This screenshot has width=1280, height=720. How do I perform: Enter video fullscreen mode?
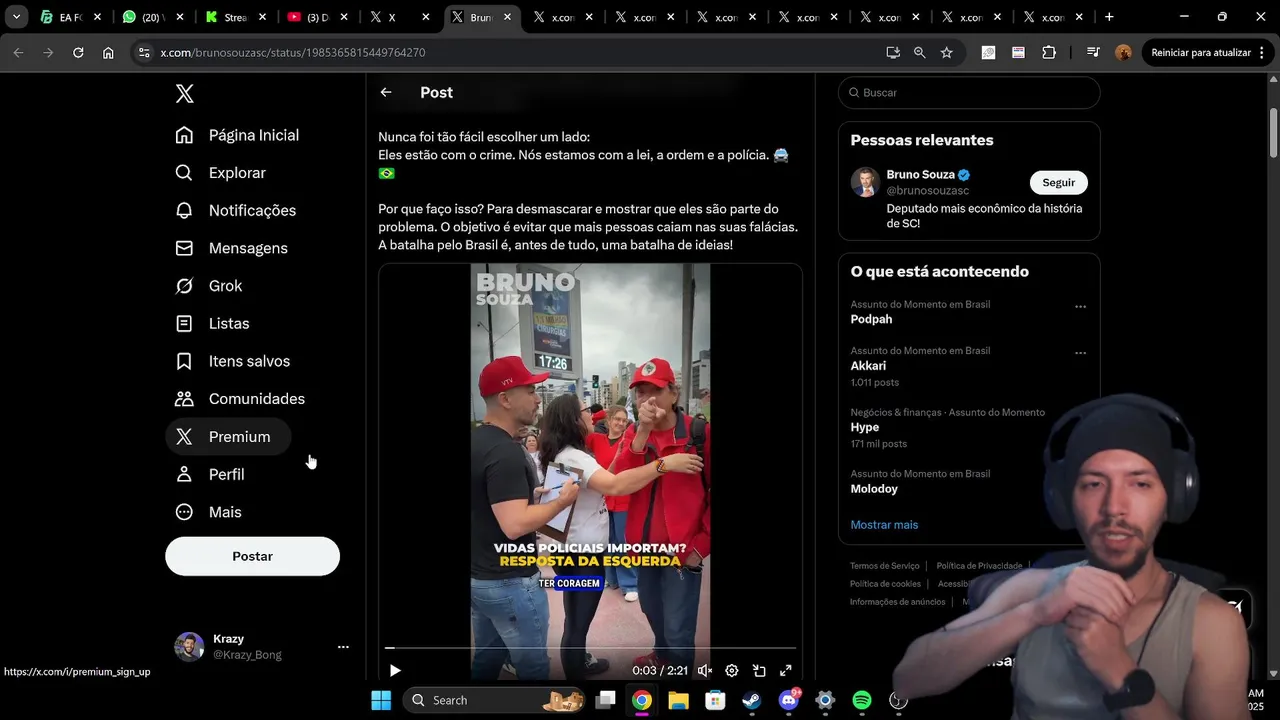click(786, 671)
